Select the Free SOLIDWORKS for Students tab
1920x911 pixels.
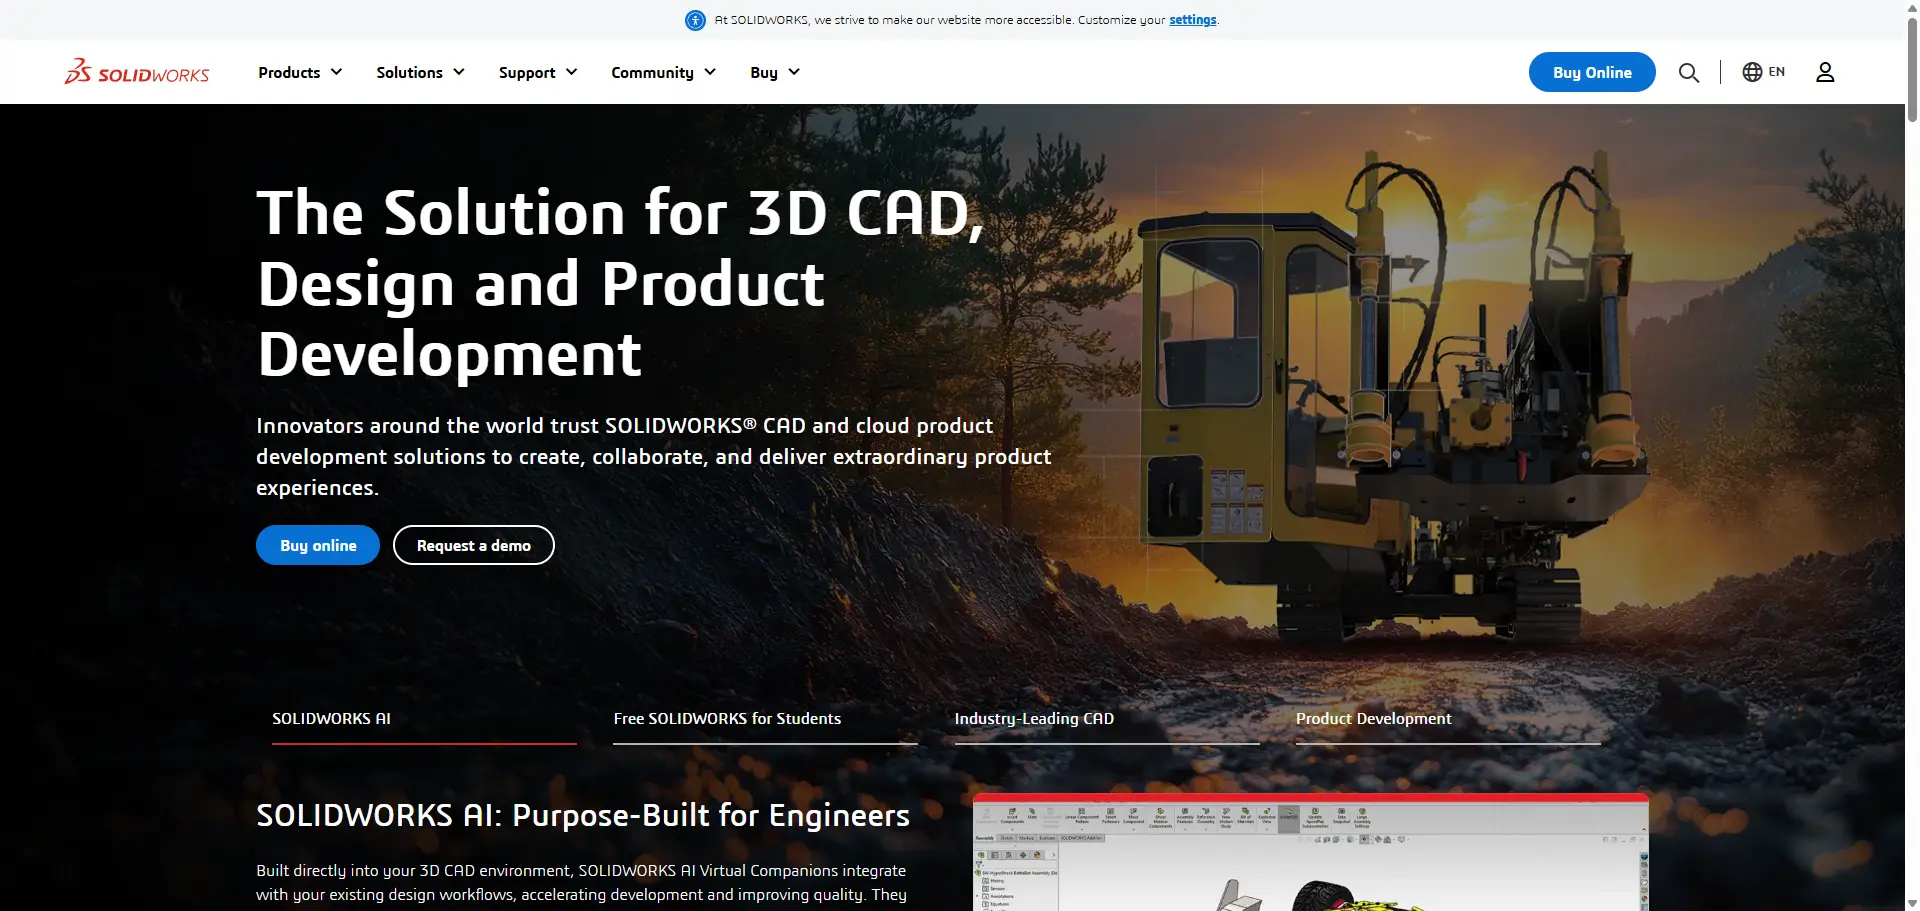click(x=765, y=720)
